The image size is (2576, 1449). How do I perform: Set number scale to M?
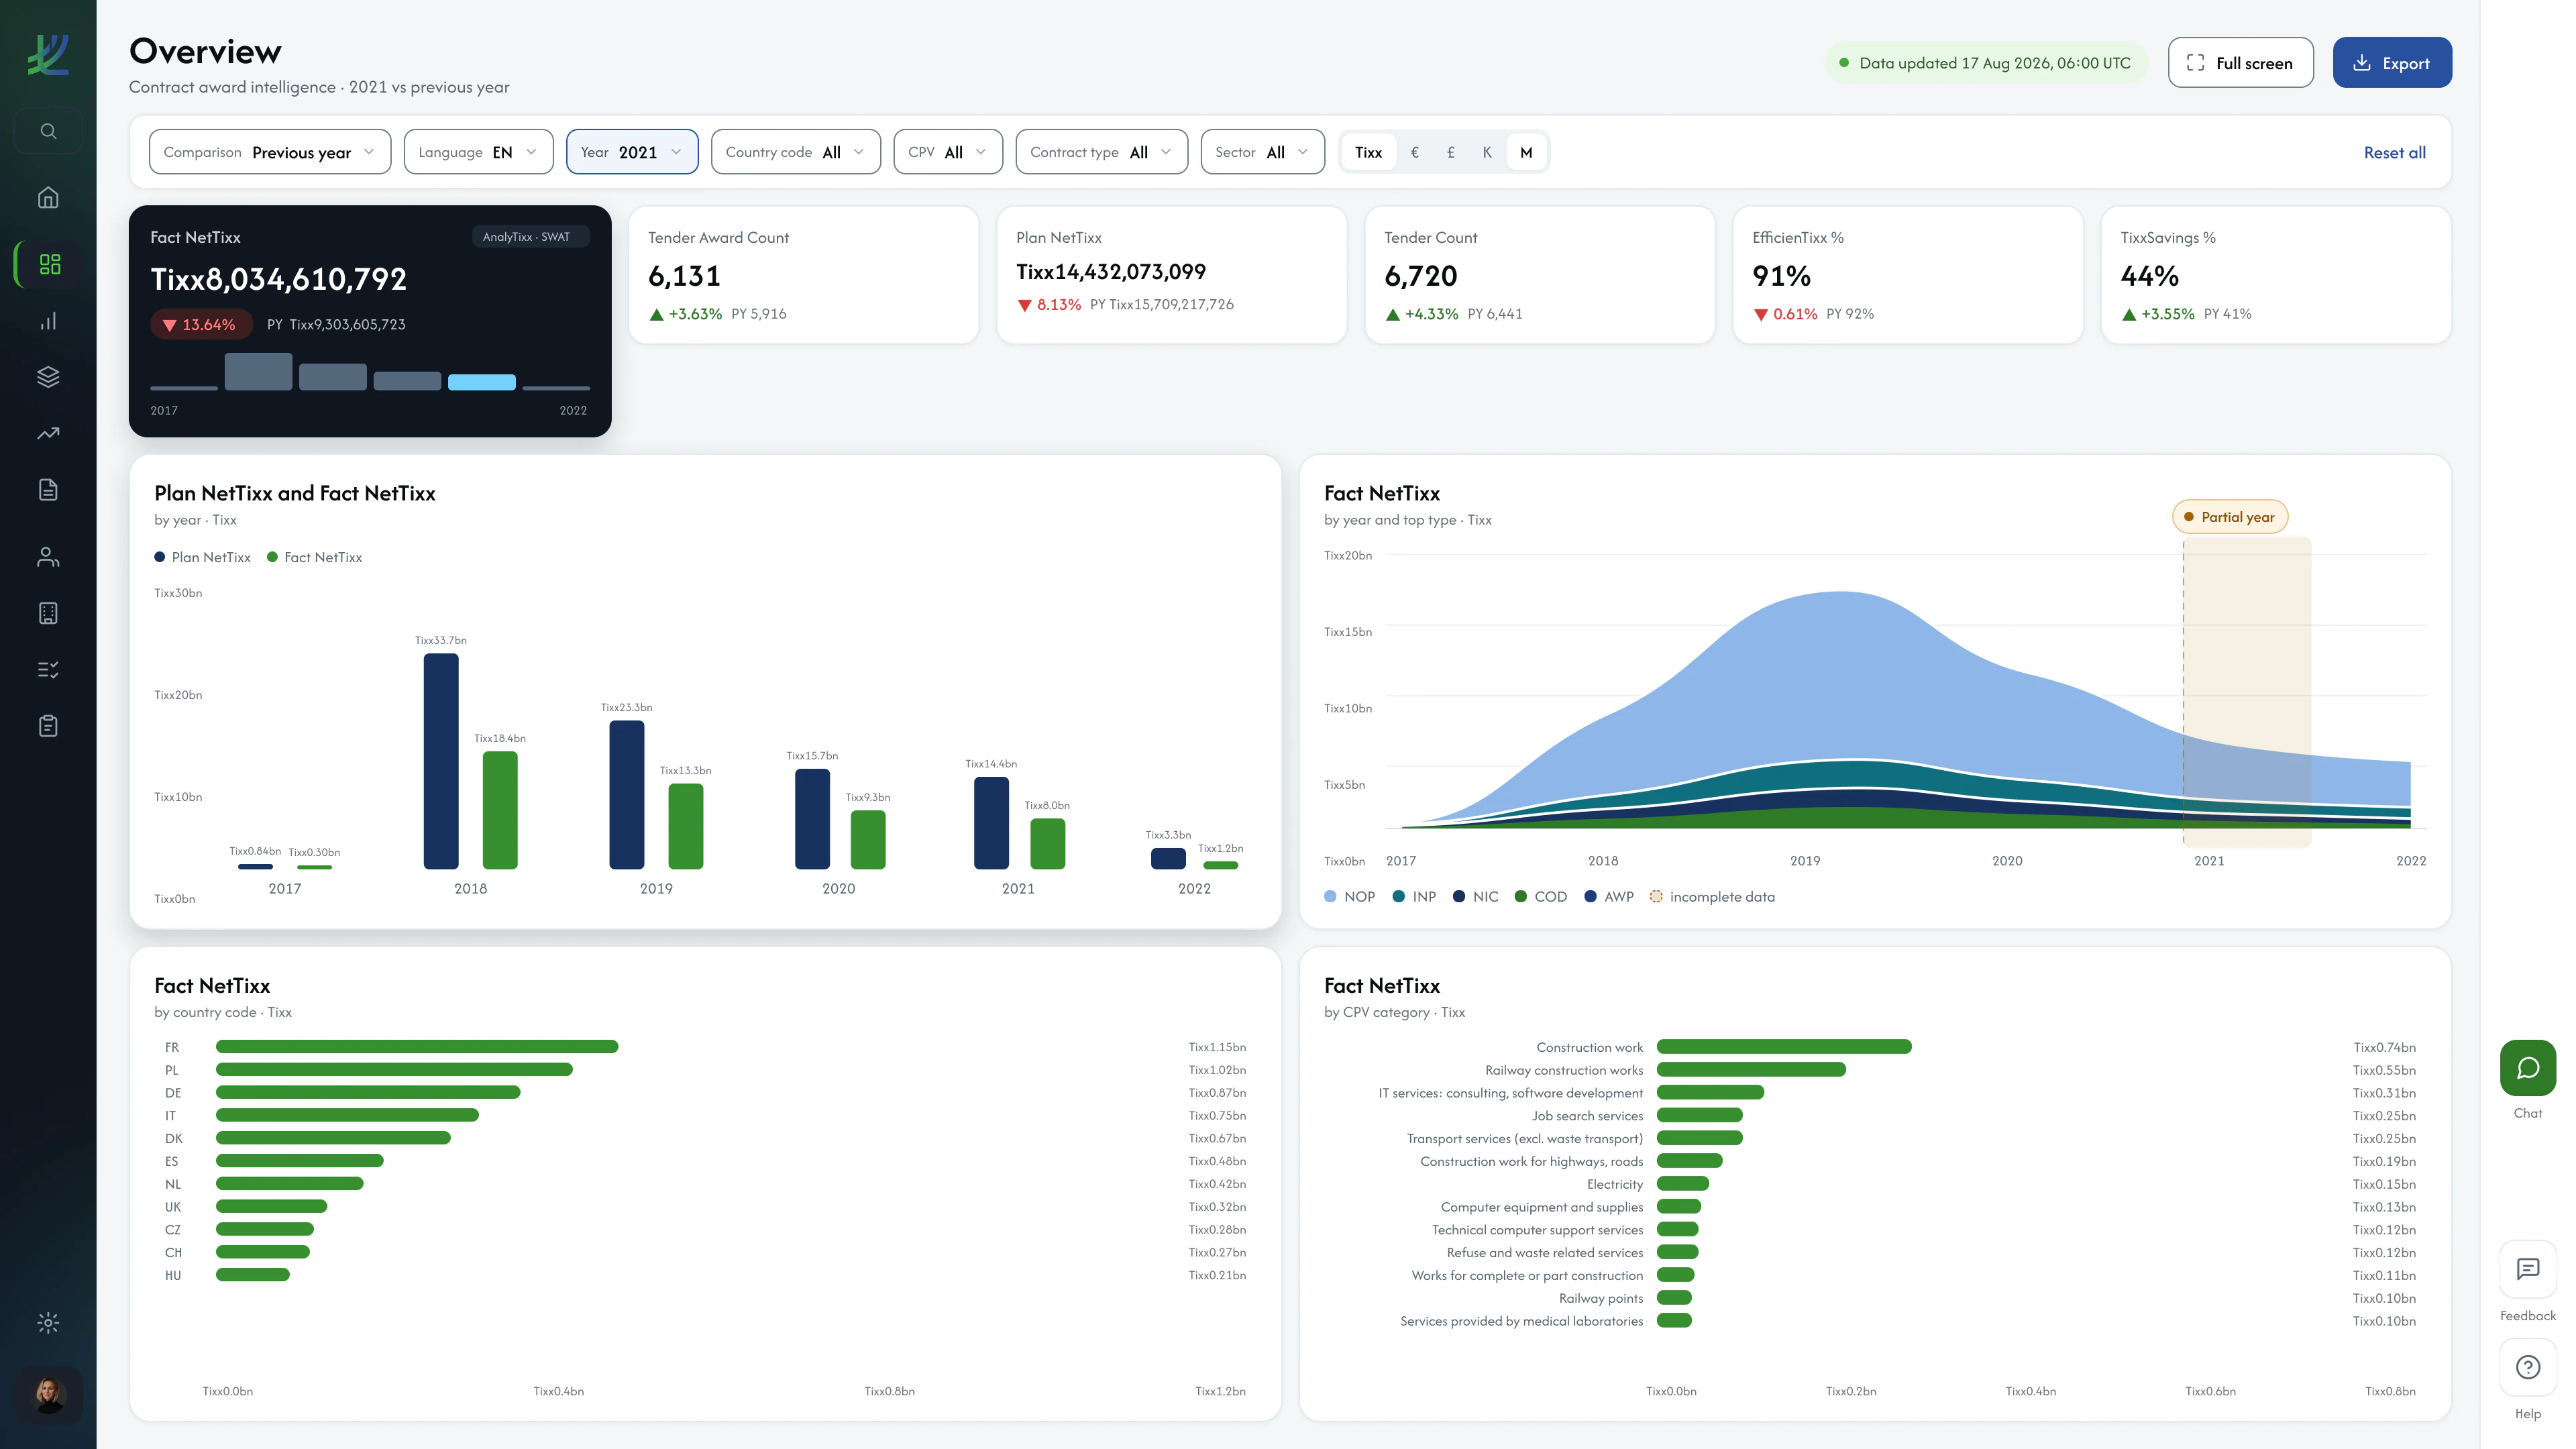[x=1526, y=152]
